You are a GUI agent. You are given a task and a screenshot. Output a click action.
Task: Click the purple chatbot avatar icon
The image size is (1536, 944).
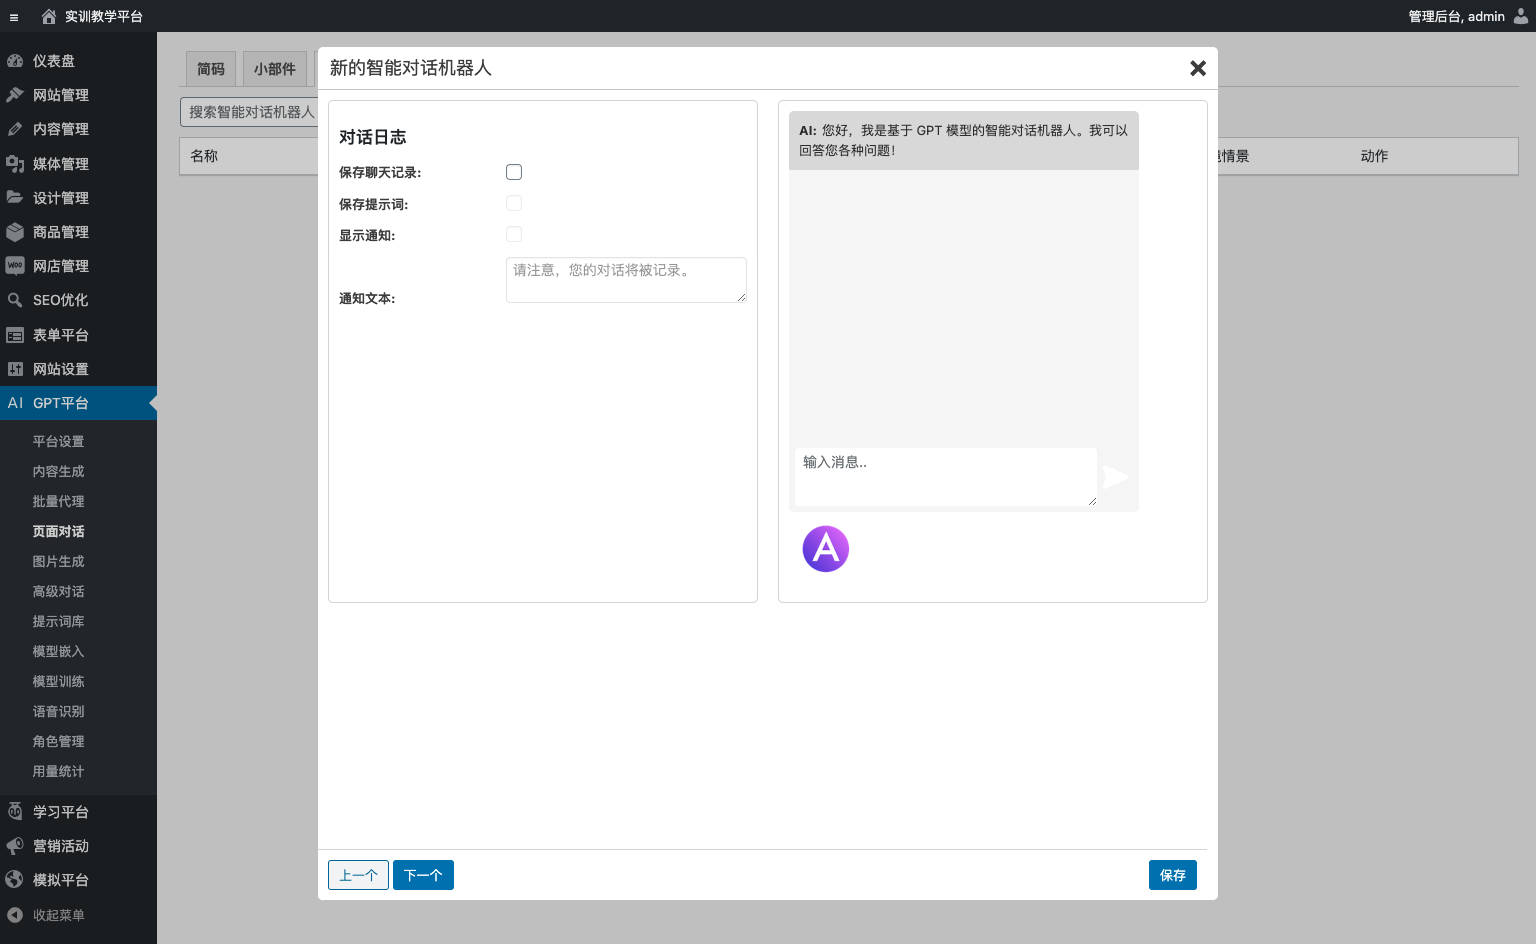(826, 549)
